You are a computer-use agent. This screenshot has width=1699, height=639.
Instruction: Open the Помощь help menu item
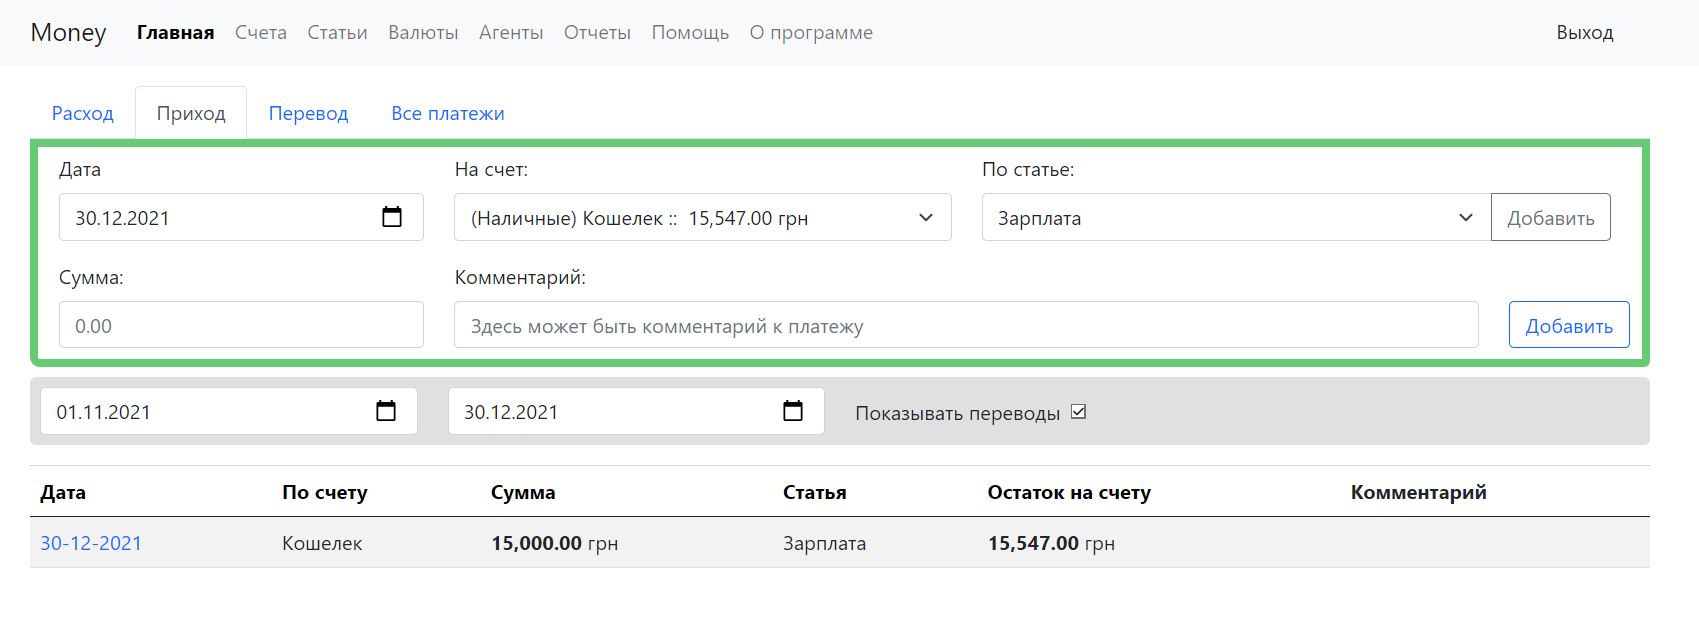690,32
